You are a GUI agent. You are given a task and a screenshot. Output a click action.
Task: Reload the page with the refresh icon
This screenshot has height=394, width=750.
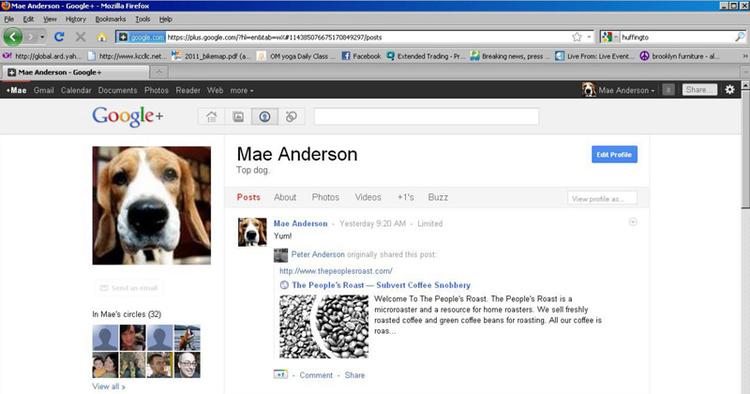(x=59, y=37)
